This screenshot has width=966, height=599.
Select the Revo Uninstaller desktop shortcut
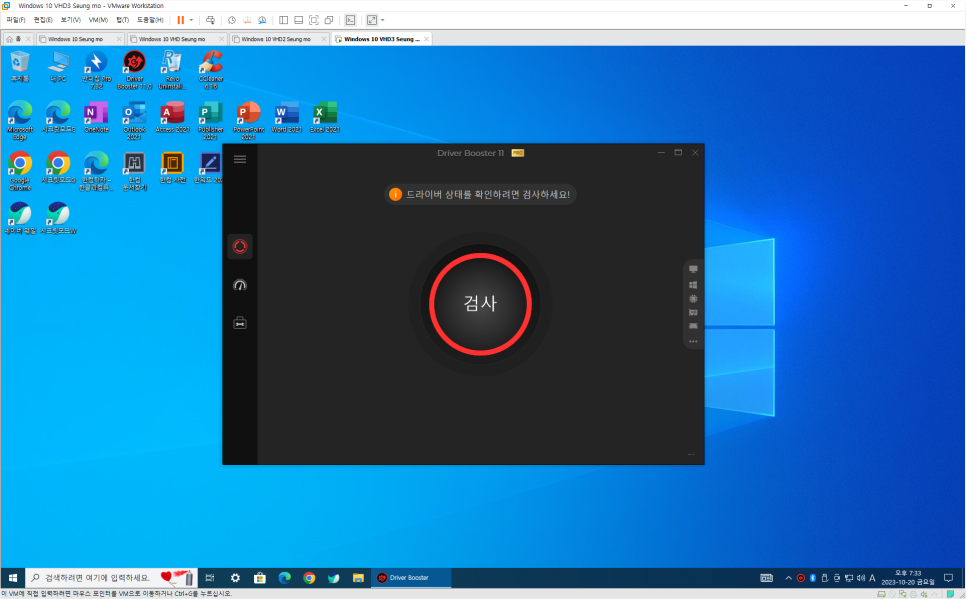[172, 70]
